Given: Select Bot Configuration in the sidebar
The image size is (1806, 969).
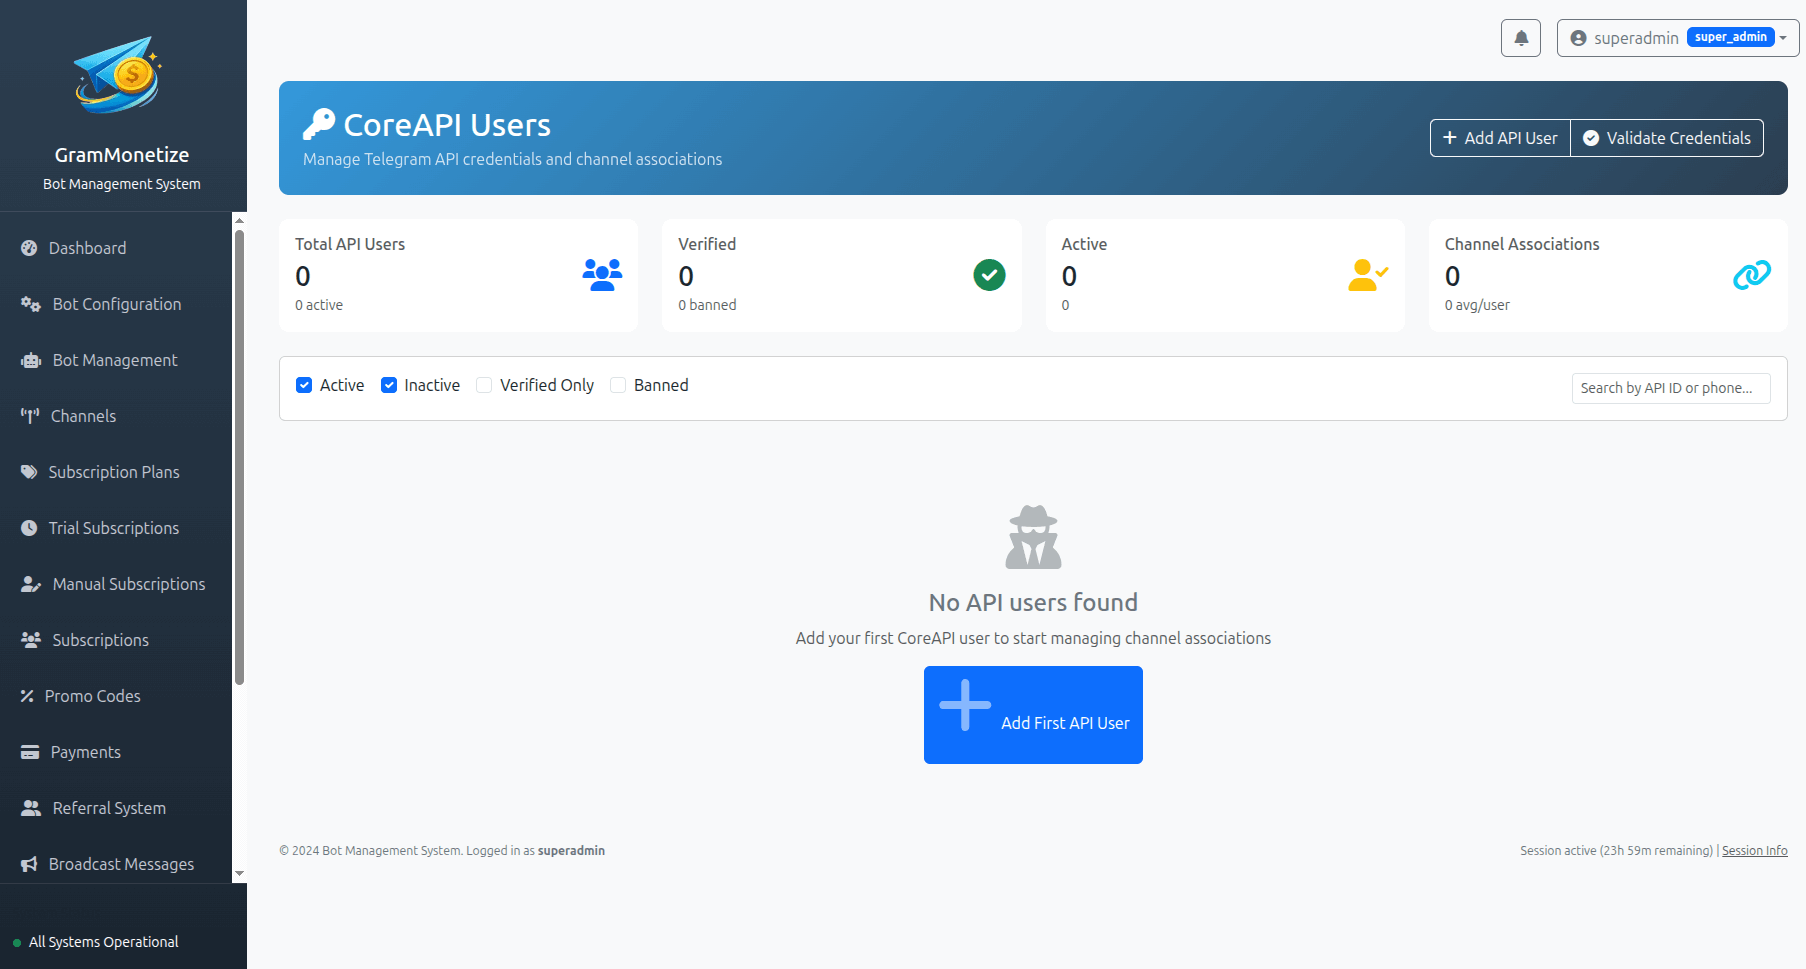Looking at the screenshot, I should [x=117, y=303].
